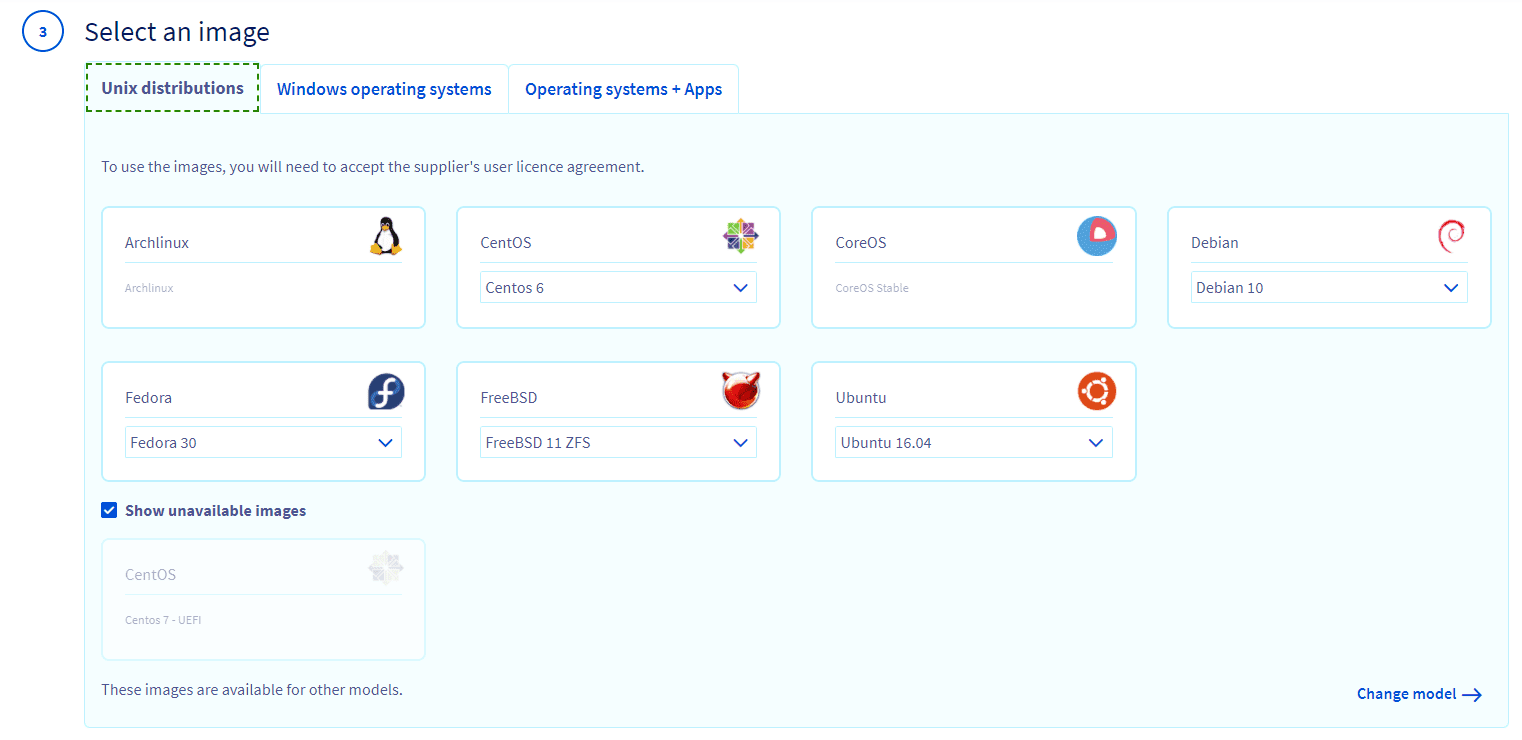Click the FreeBSD red daemon logo
1522x740 pixels.
point(740,390)
